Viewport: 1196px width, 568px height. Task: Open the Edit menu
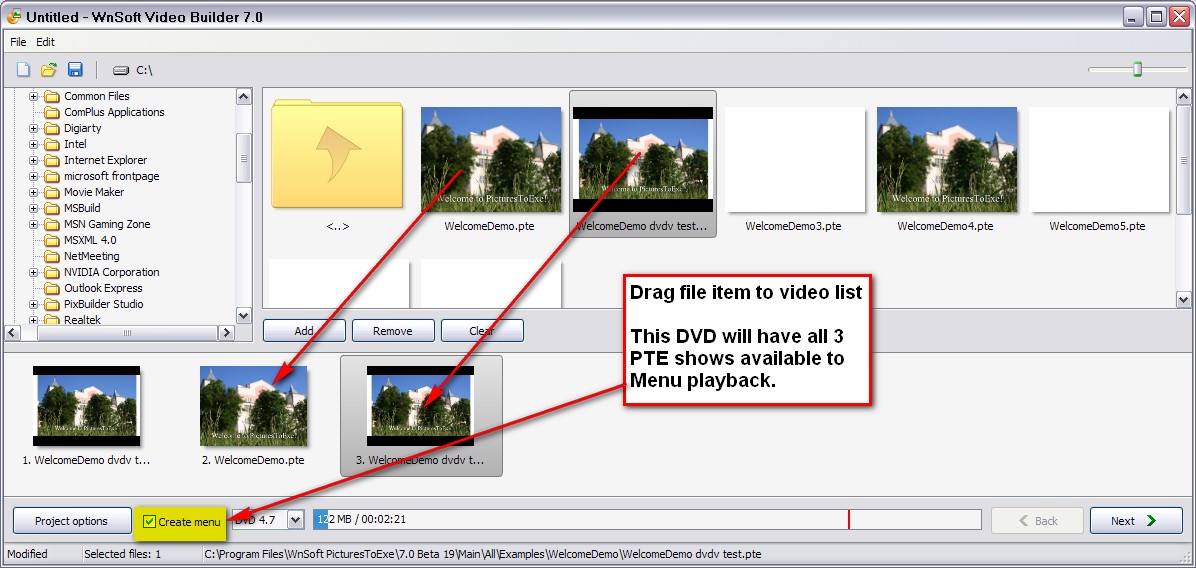tap(46, 42)
